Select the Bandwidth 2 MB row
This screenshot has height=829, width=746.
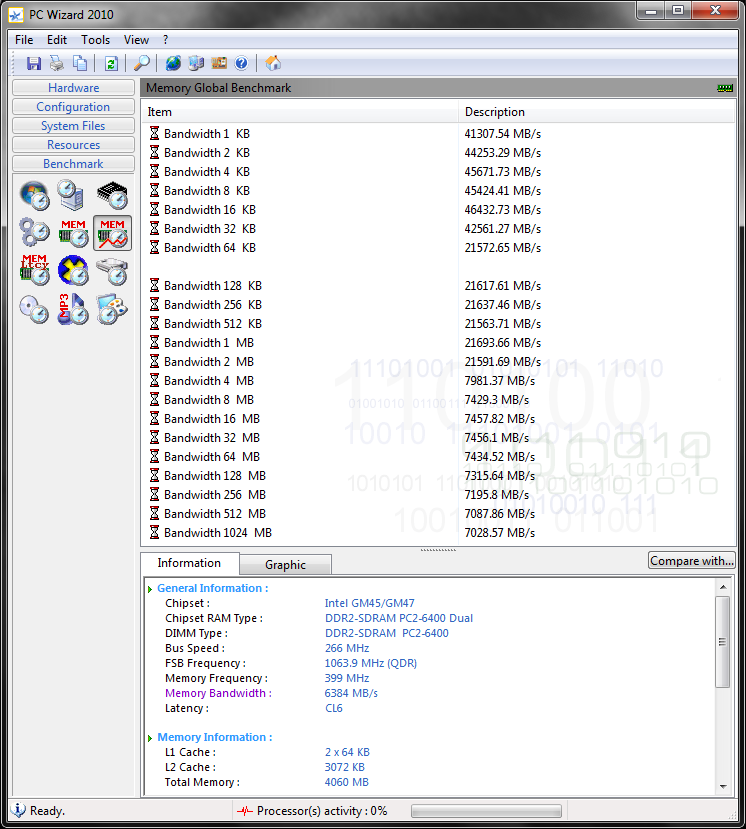(438, 362)
